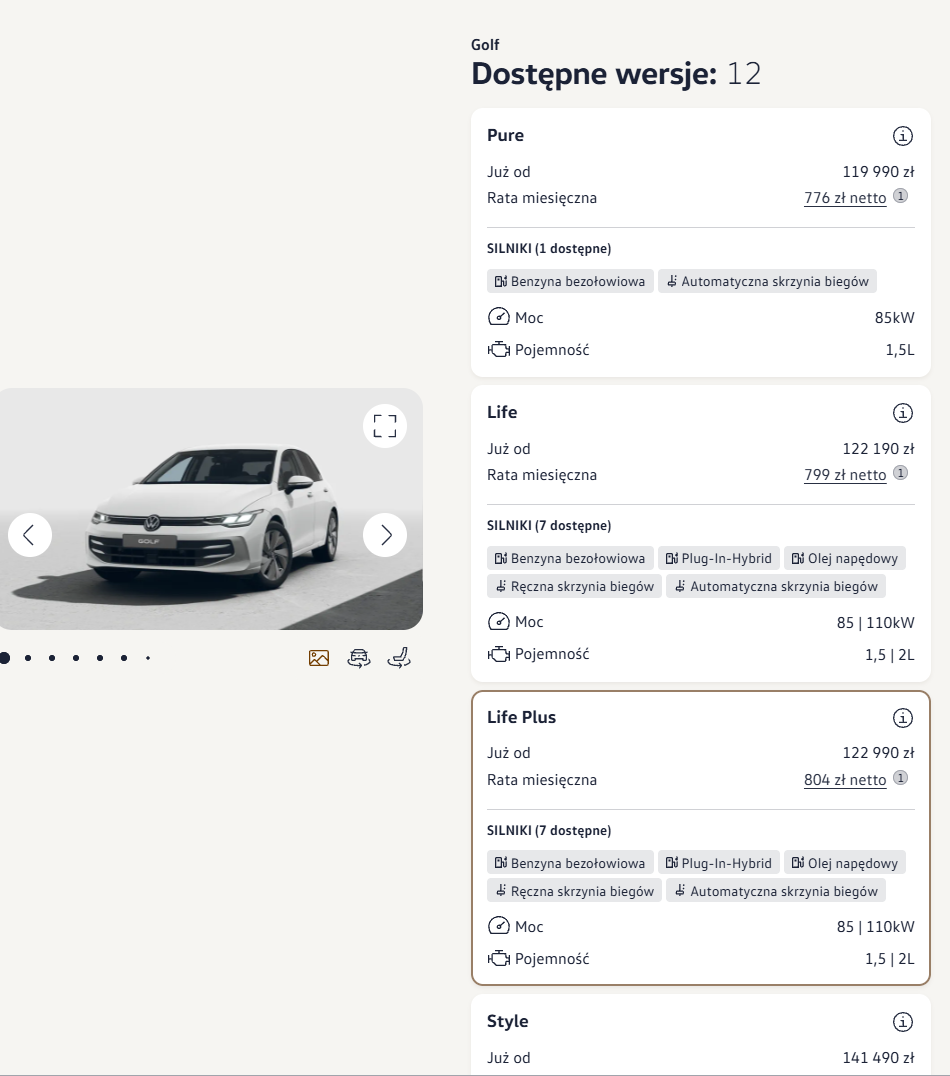
Task: Go to fifth carousel dot
Action: [x=100, y=658]
